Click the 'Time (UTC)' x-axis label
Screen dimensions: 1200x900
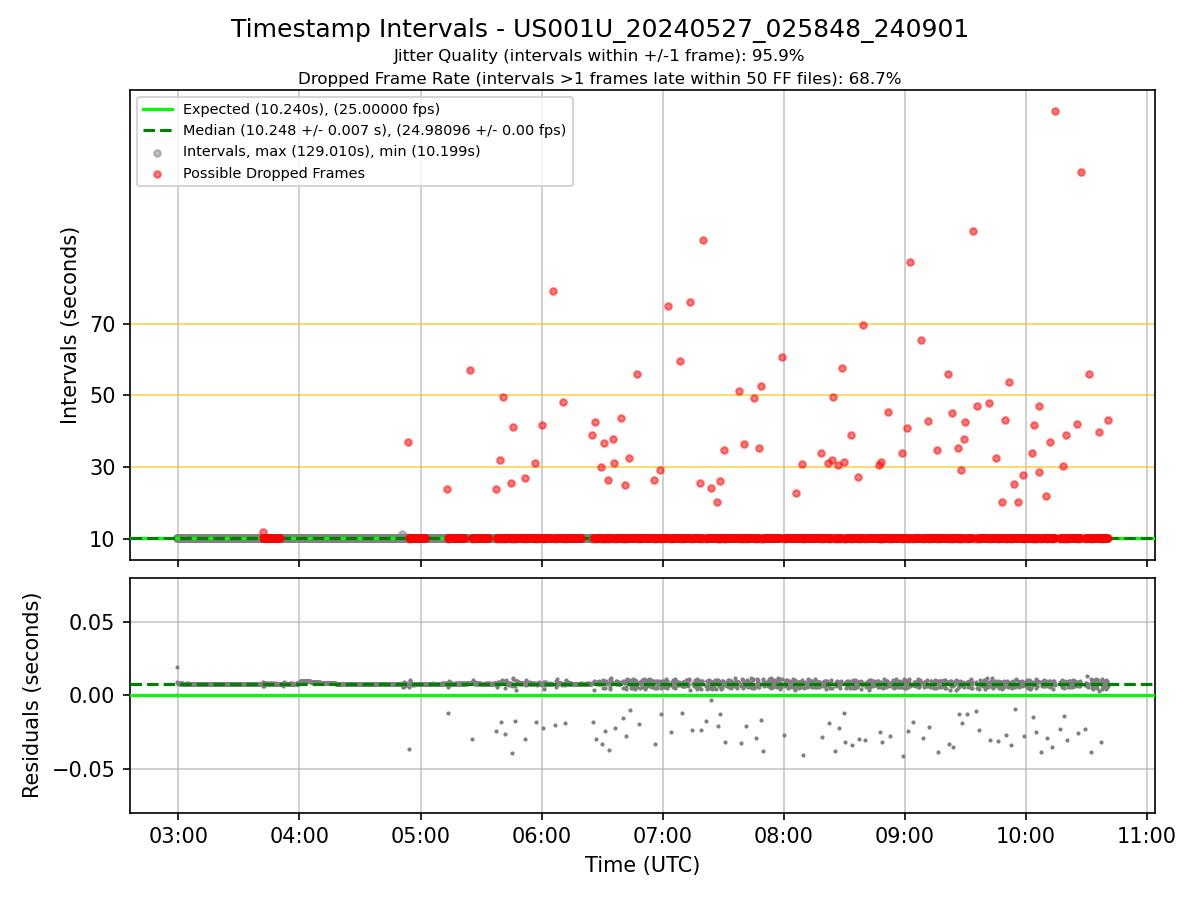point(642,864)
